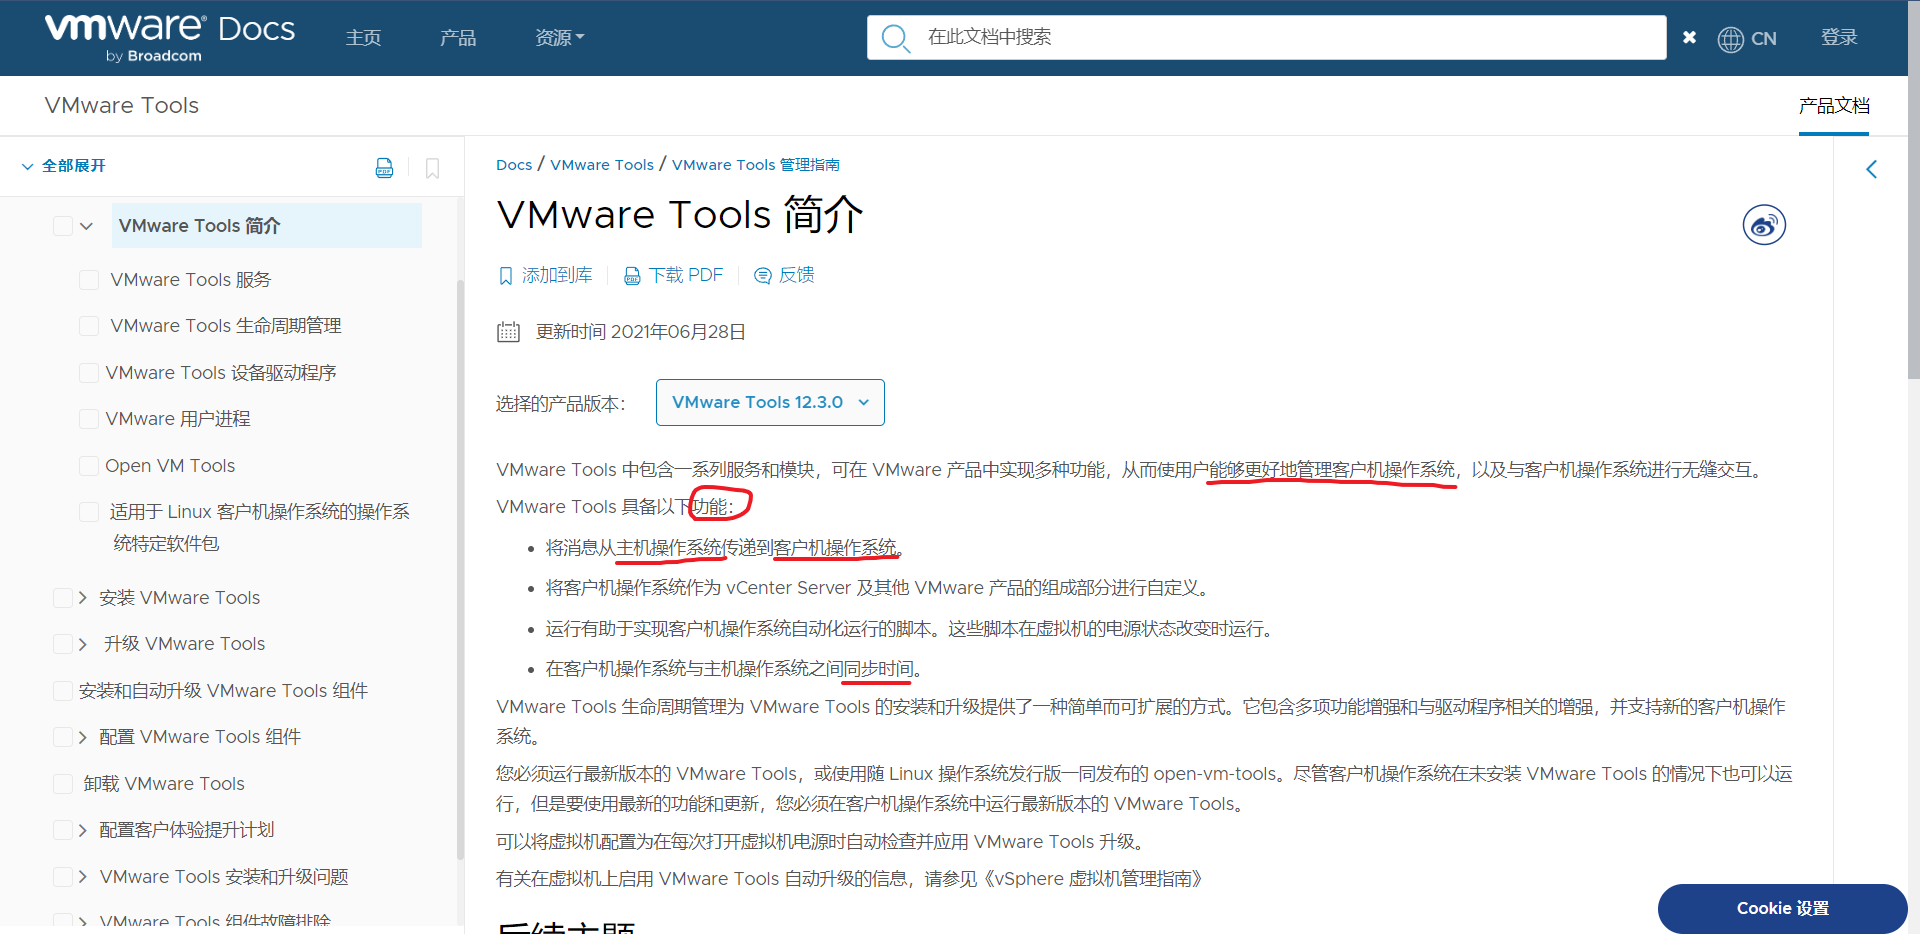Go to 主页 in top navigation
The image size is (1920, 934).
click(x=363, y=38)
